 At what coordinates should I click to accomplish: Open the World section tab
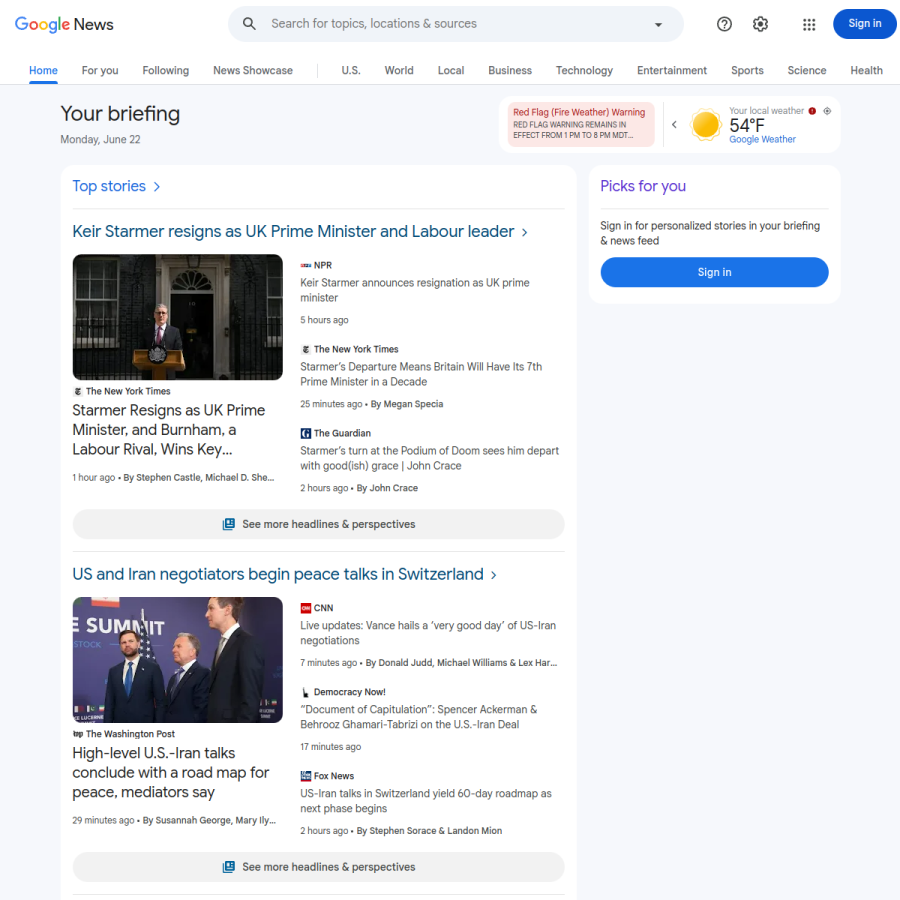(x=399, y=71)
